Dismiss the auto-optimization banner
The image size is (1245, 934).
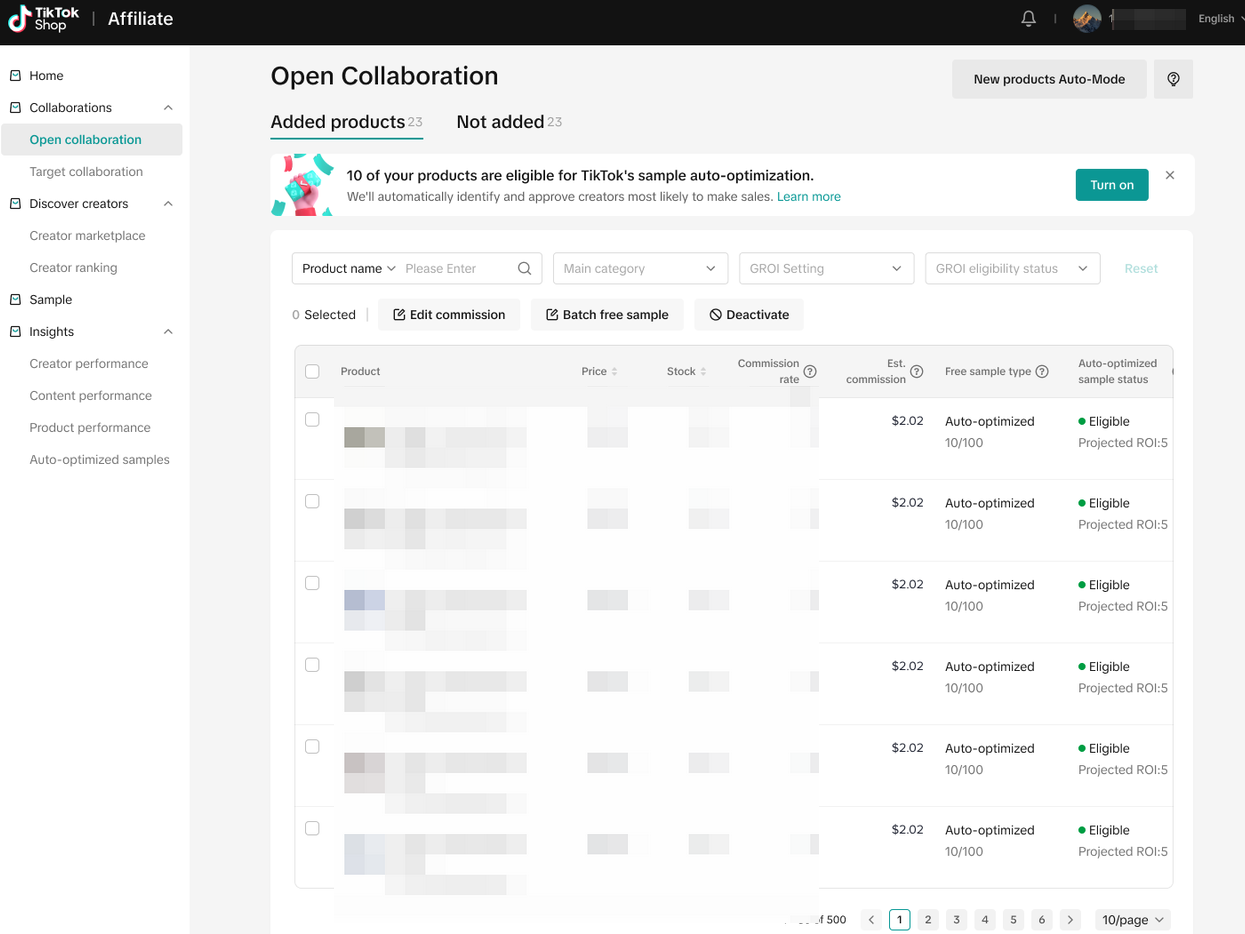[1170, 176]
